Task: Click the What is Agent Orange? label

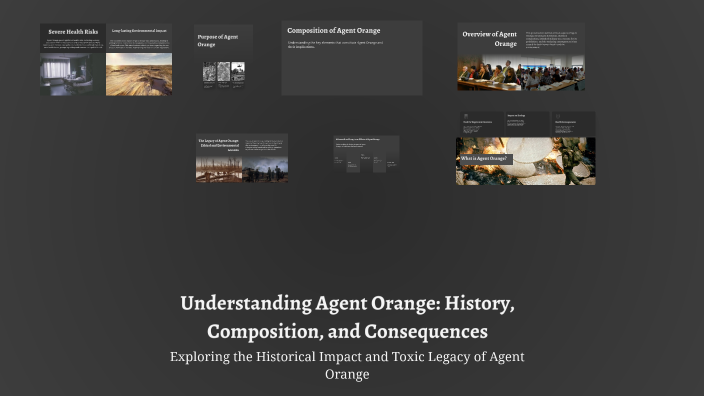Action: [x=484, y=158]
